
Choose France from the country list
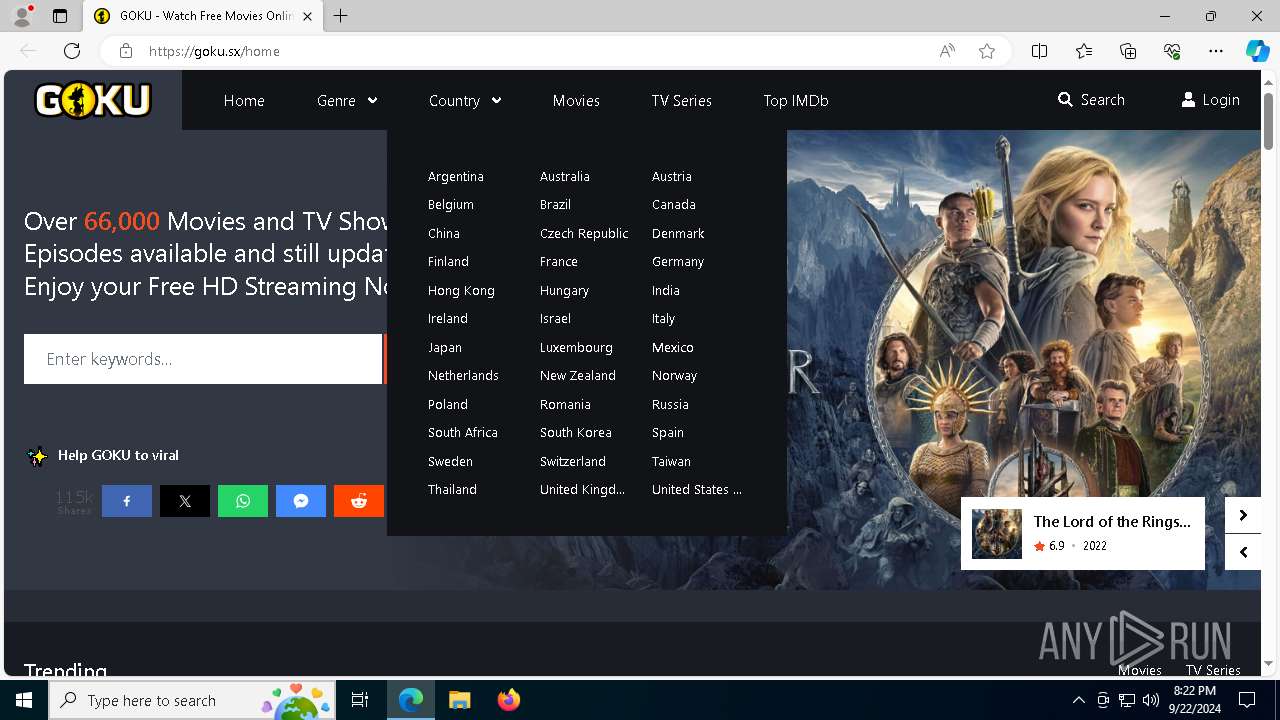click(559, 261)
